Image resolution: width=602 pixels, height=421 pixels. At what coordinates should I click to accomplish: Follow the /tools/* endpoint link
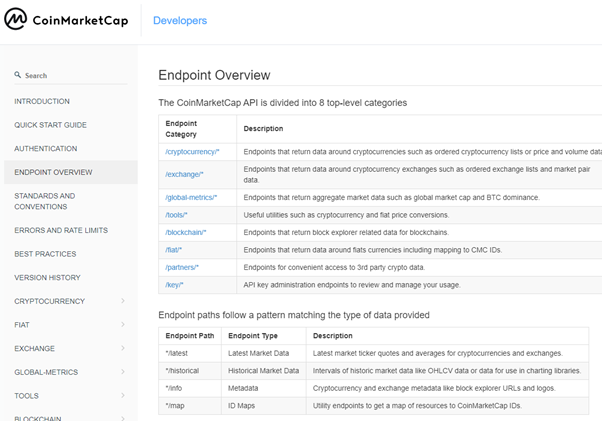pyautogui.click(x=177, y=215)
